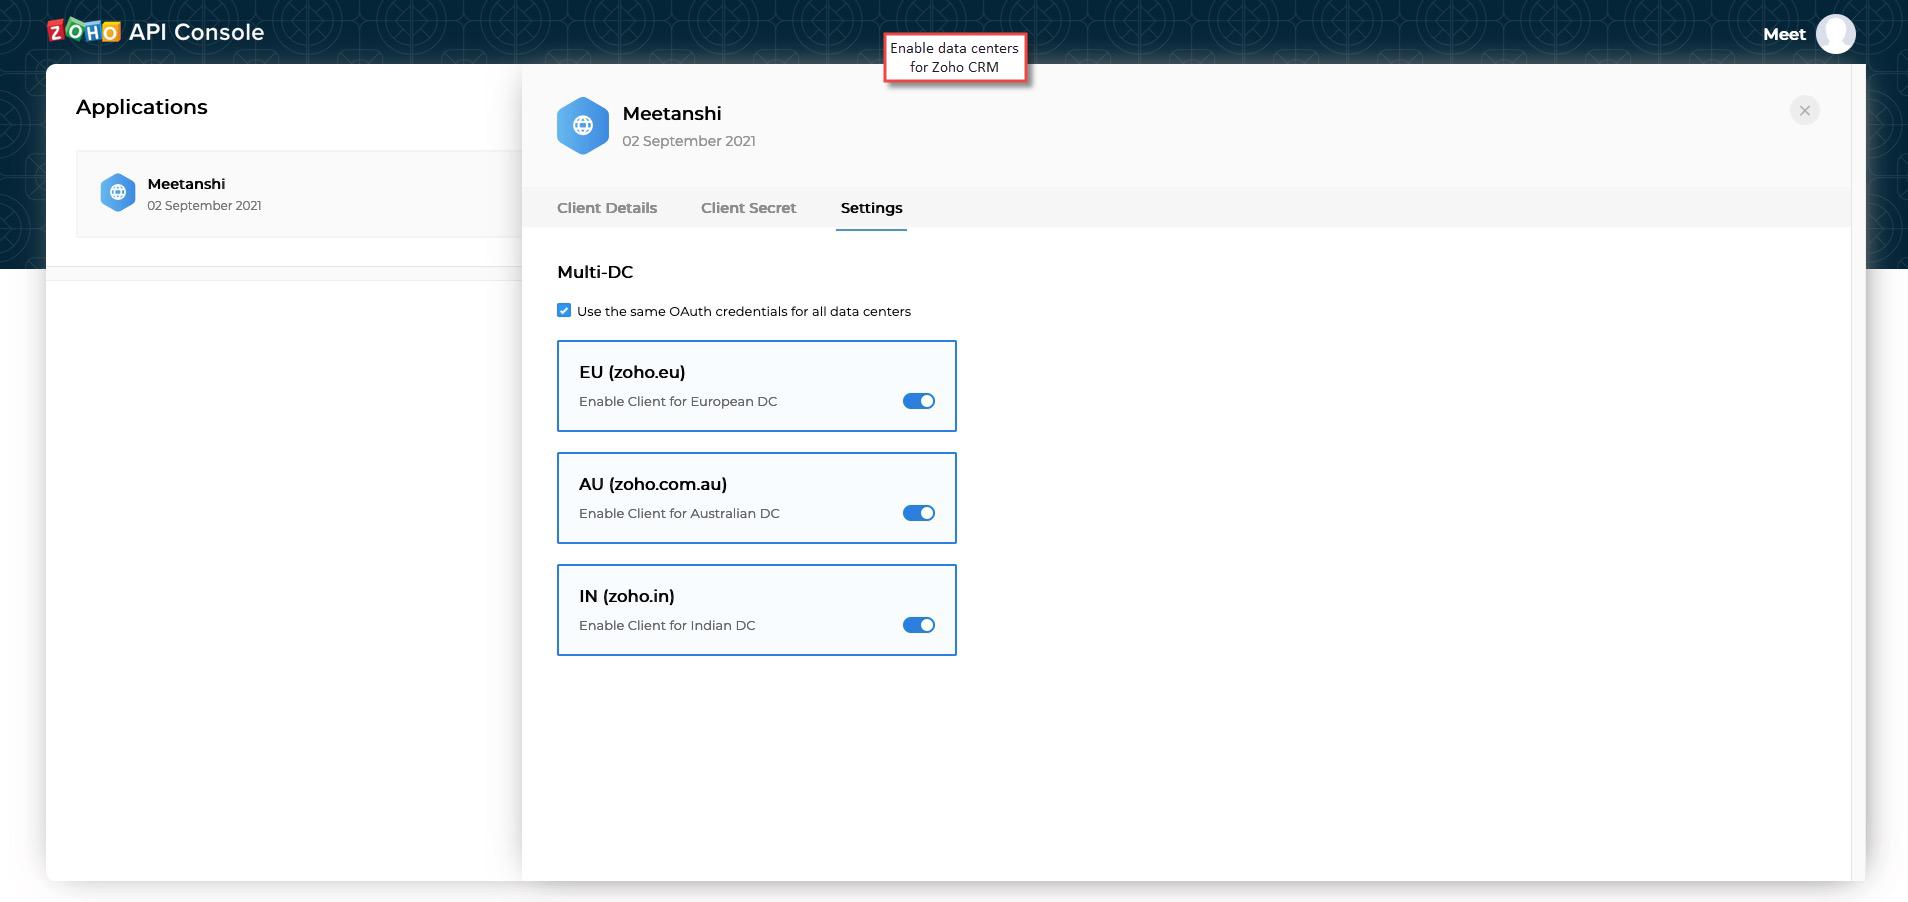Click the Meet username in header
The height and width of the screenshot is (902, 1908).
tap(1784, 34)
